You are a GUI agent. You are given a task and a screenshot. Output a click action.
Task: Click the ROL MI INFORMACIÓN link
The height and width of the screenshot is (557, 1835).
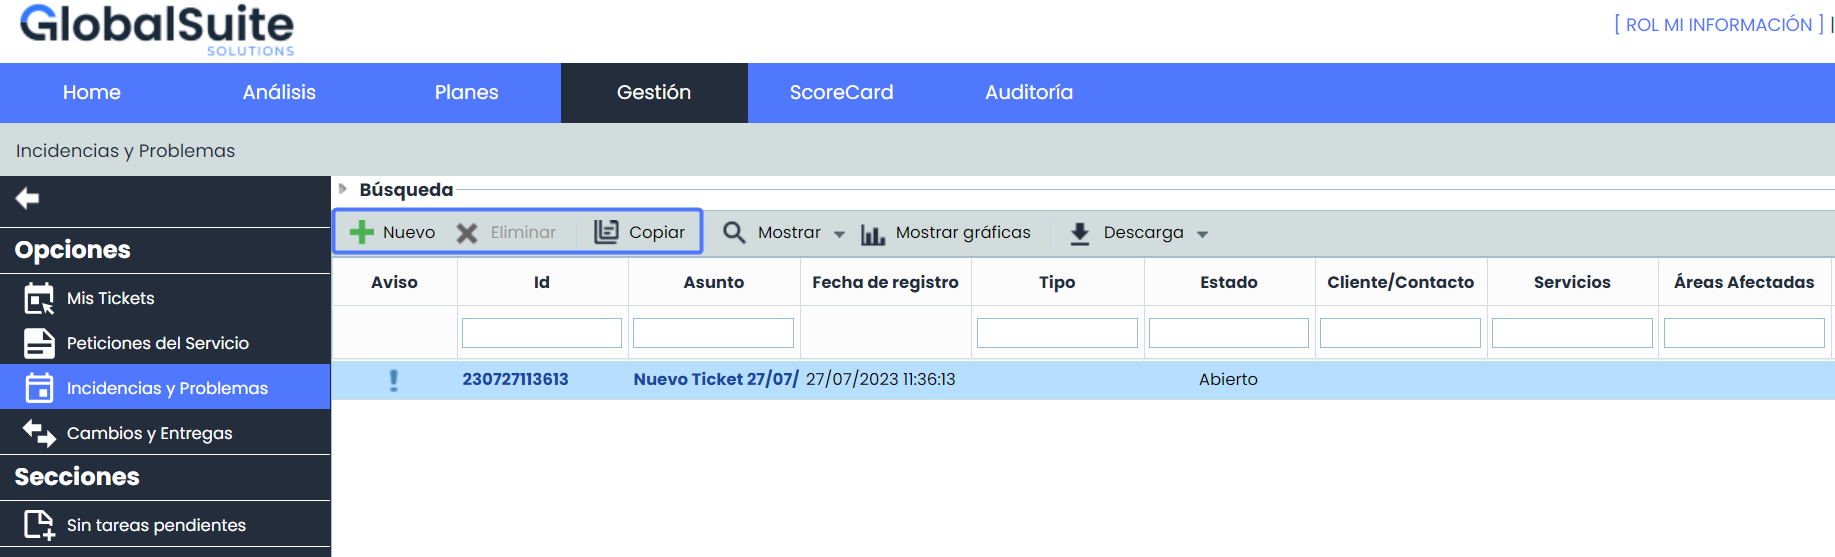[1718, 25]
